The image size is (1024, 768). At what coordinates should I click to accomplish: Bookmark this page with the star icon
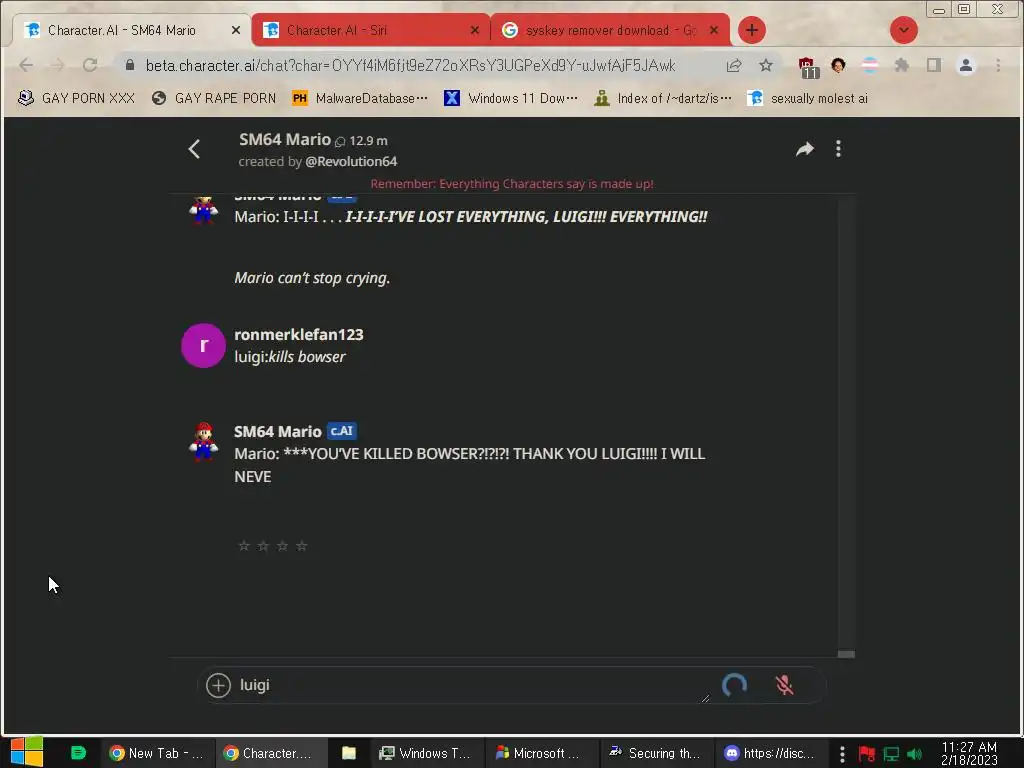point(766,65)
